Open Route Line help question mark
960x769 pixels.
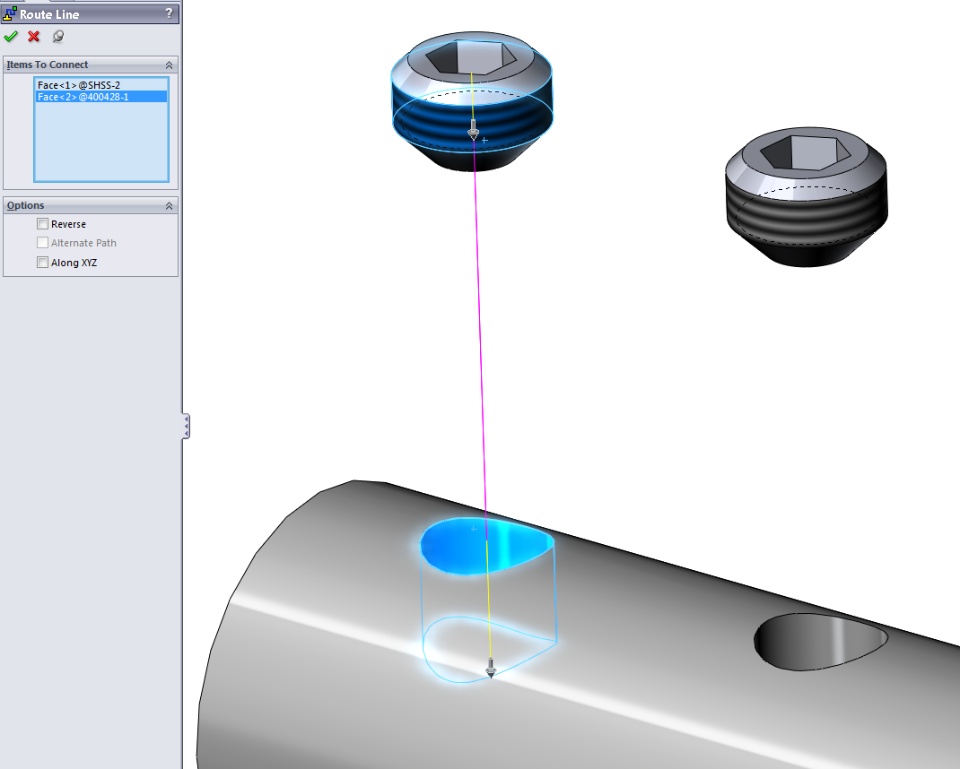[169, 13]
